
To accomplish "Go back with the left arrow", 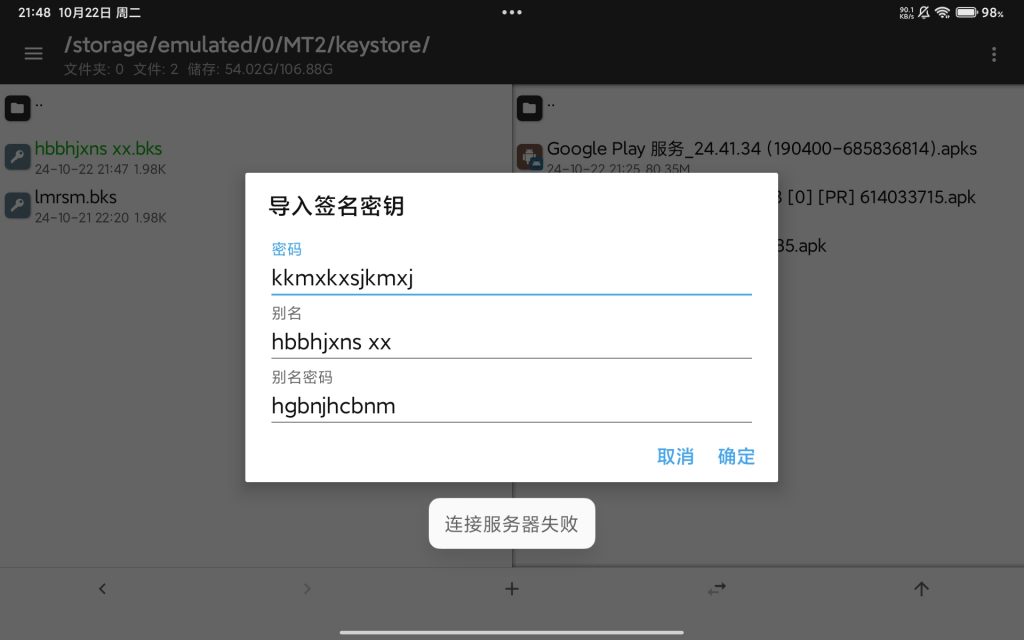I will (103, 589).
